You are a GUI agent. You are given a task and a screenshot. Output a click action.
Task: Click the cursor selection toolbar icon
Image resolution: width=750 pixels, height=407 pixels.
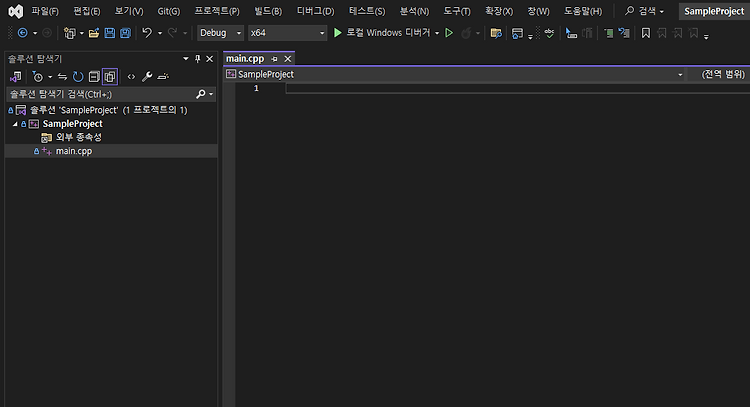click(571, 33)
